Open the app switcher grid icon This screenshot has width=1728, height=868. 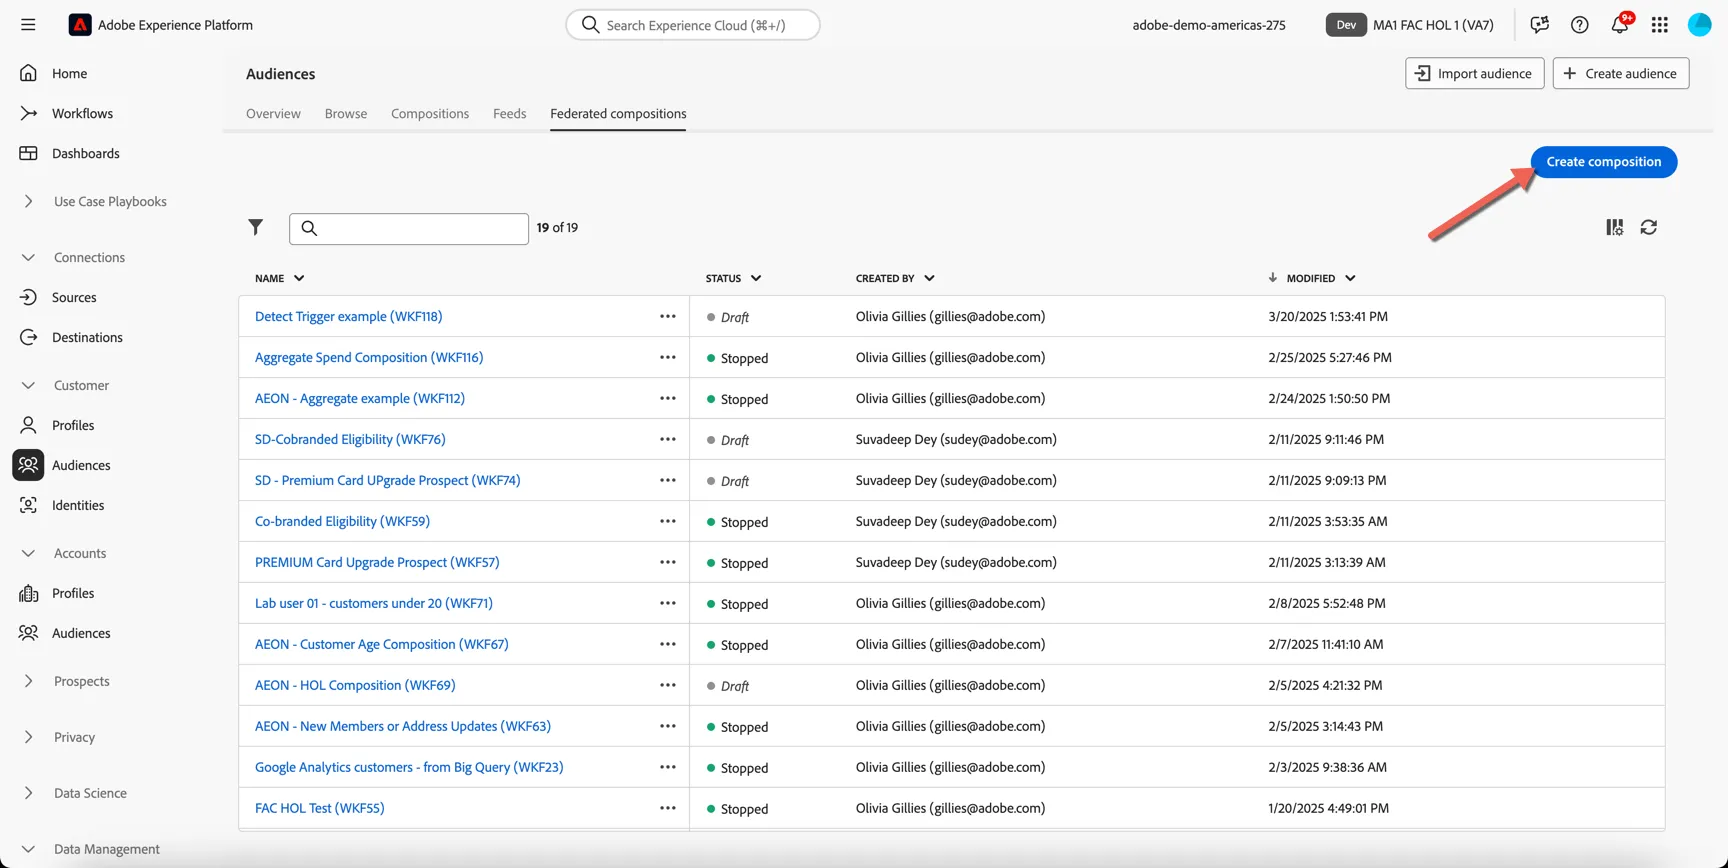1659,25
